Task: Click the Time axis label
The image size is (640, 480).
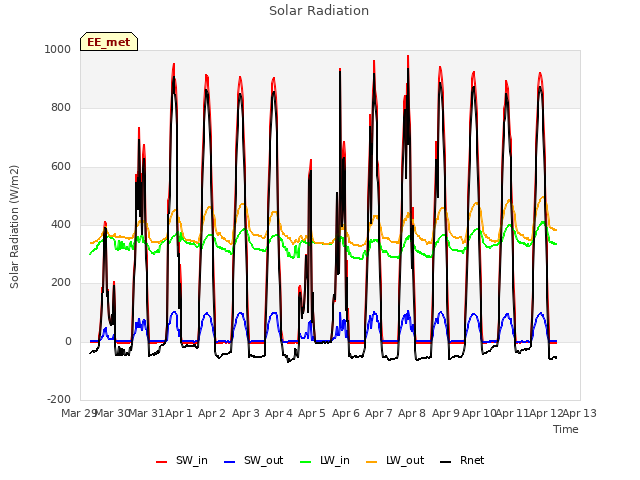Action: 566,429
